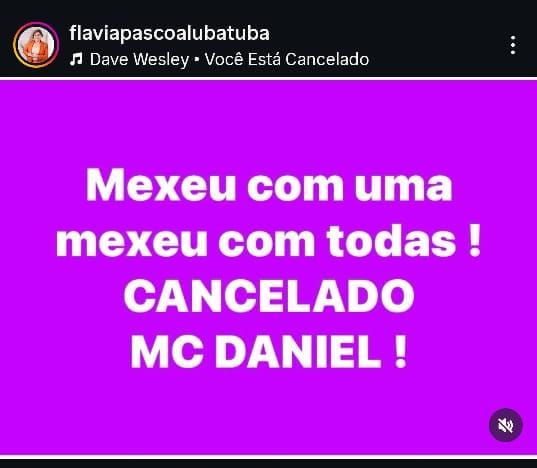Open the Você Está Cancelado song title

(287, 59)
